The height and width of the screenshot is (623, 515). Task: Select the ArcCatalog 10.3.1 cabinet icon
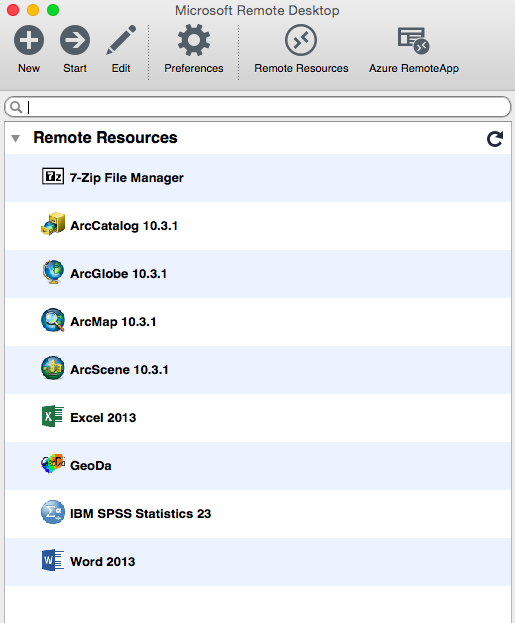[53, 224]
